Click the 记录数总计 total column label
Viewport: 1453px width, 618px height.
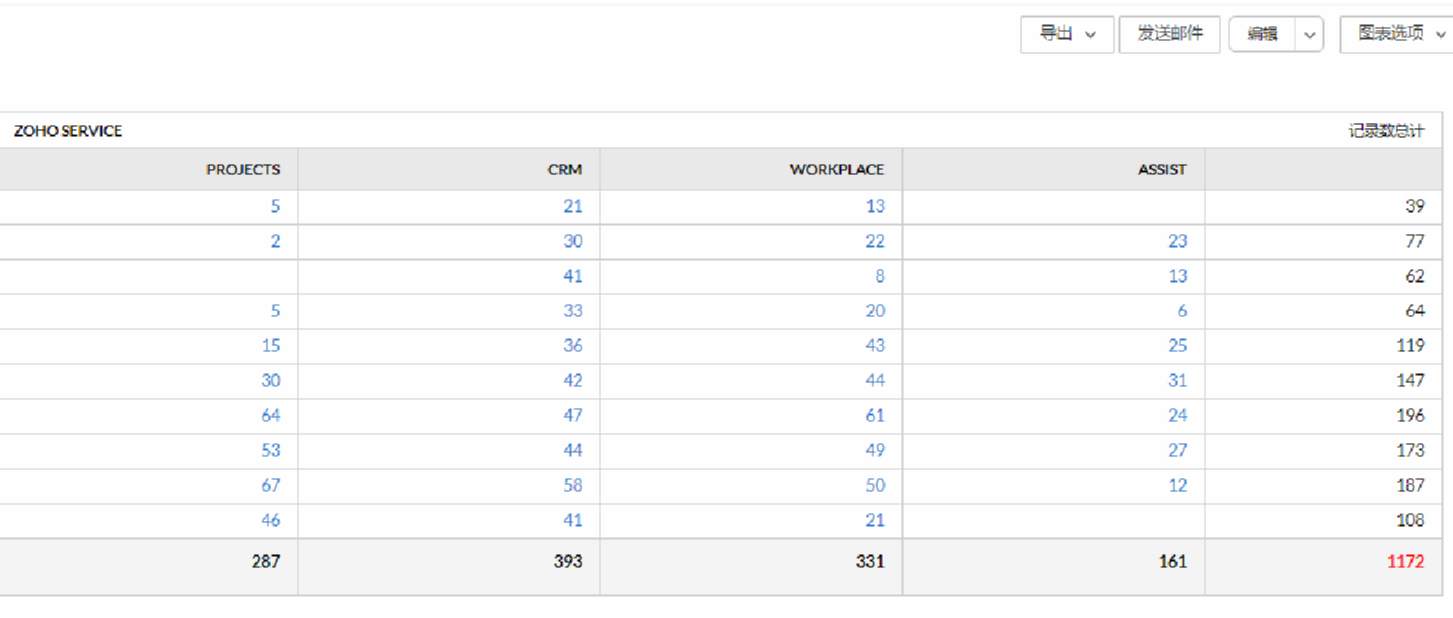(x=1386, y=131)
